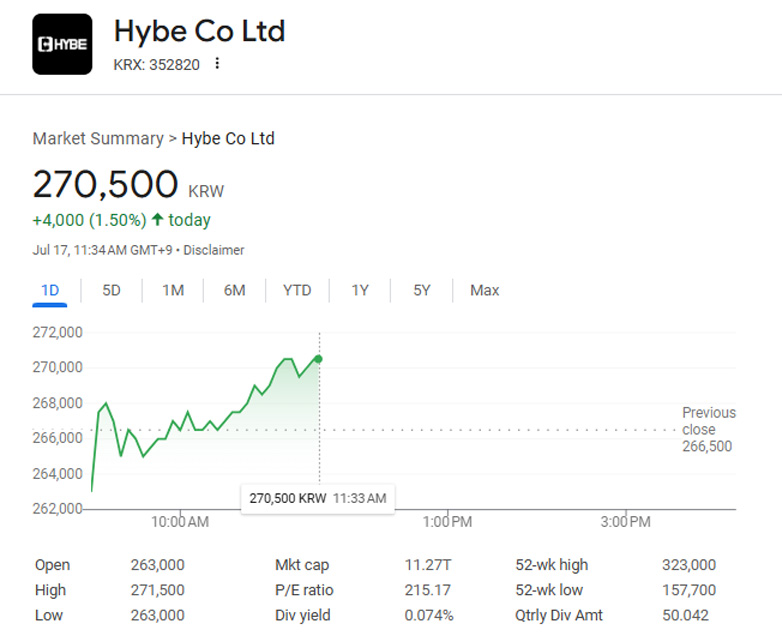Screen dimensions: 782x638
Task: Open the Market Summary breadcrumb link
Action: (x=98, y=139)
